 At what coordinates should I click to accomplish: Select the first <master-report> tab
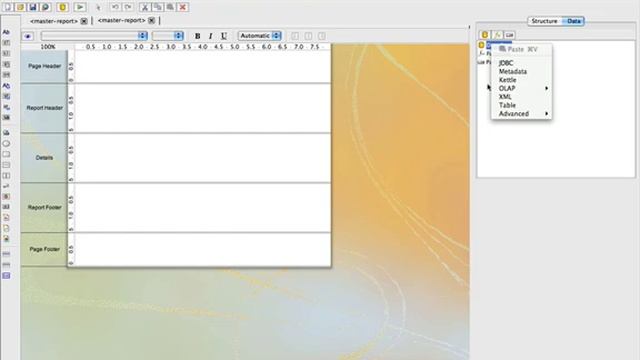[x=54, y=21]
